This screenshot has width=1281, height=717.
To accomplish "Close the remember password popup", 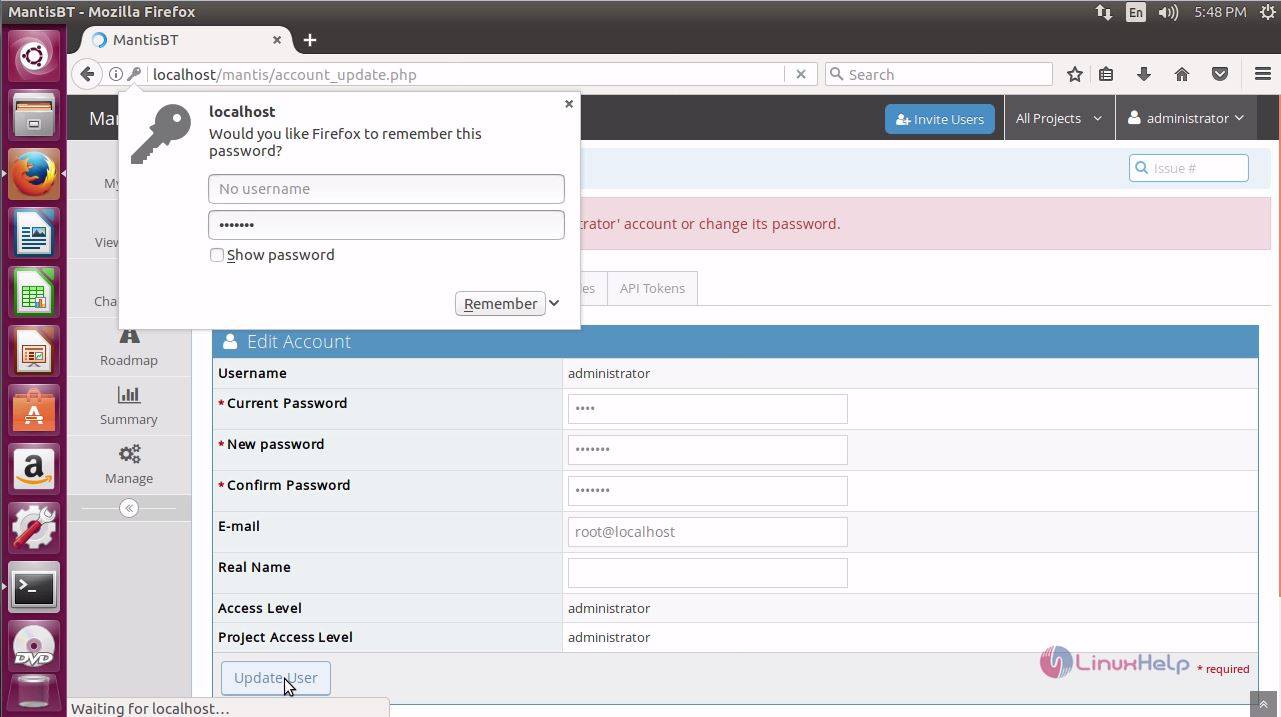I will (569, 104).
